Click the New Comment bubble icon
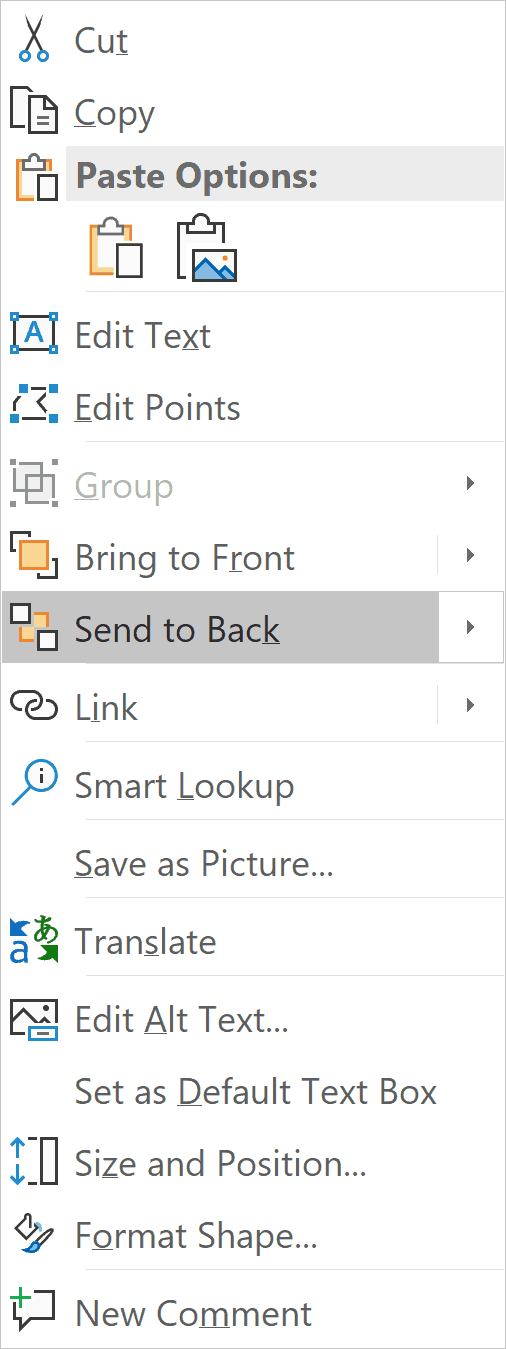 34,1309
